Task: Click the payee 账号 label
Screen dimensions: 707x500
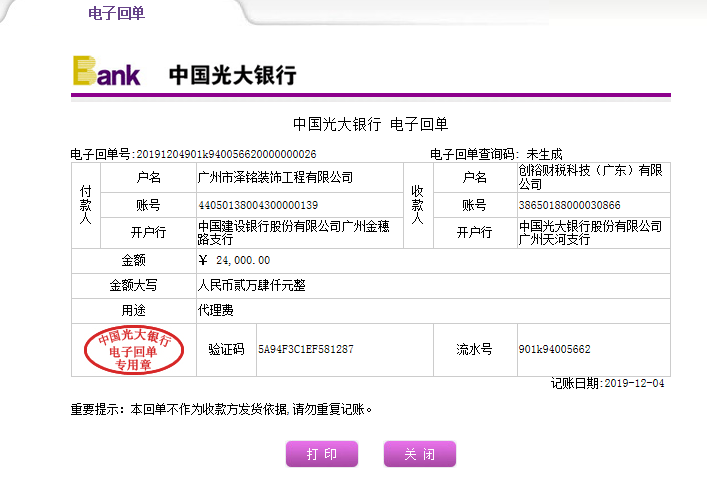Action: [474, 205]
